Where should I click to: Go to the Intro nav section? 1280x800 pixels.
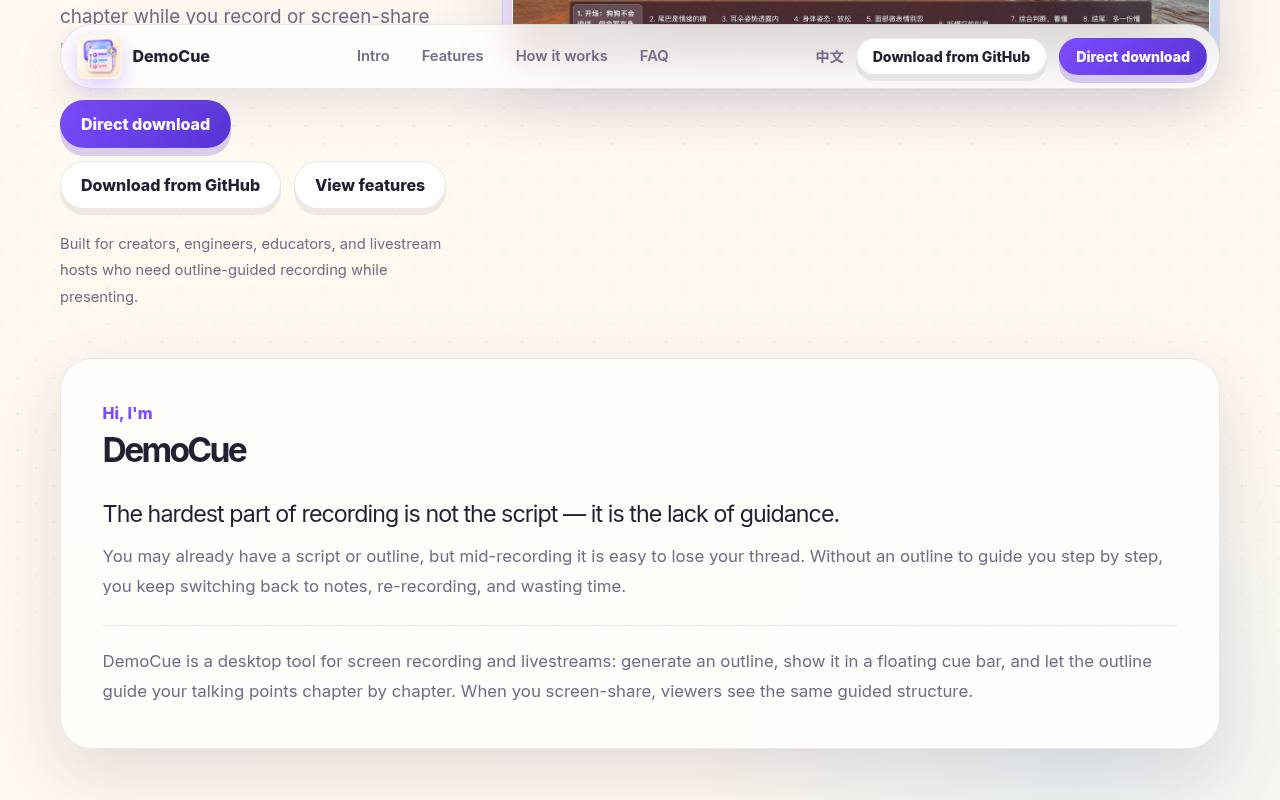coord(373,56)
